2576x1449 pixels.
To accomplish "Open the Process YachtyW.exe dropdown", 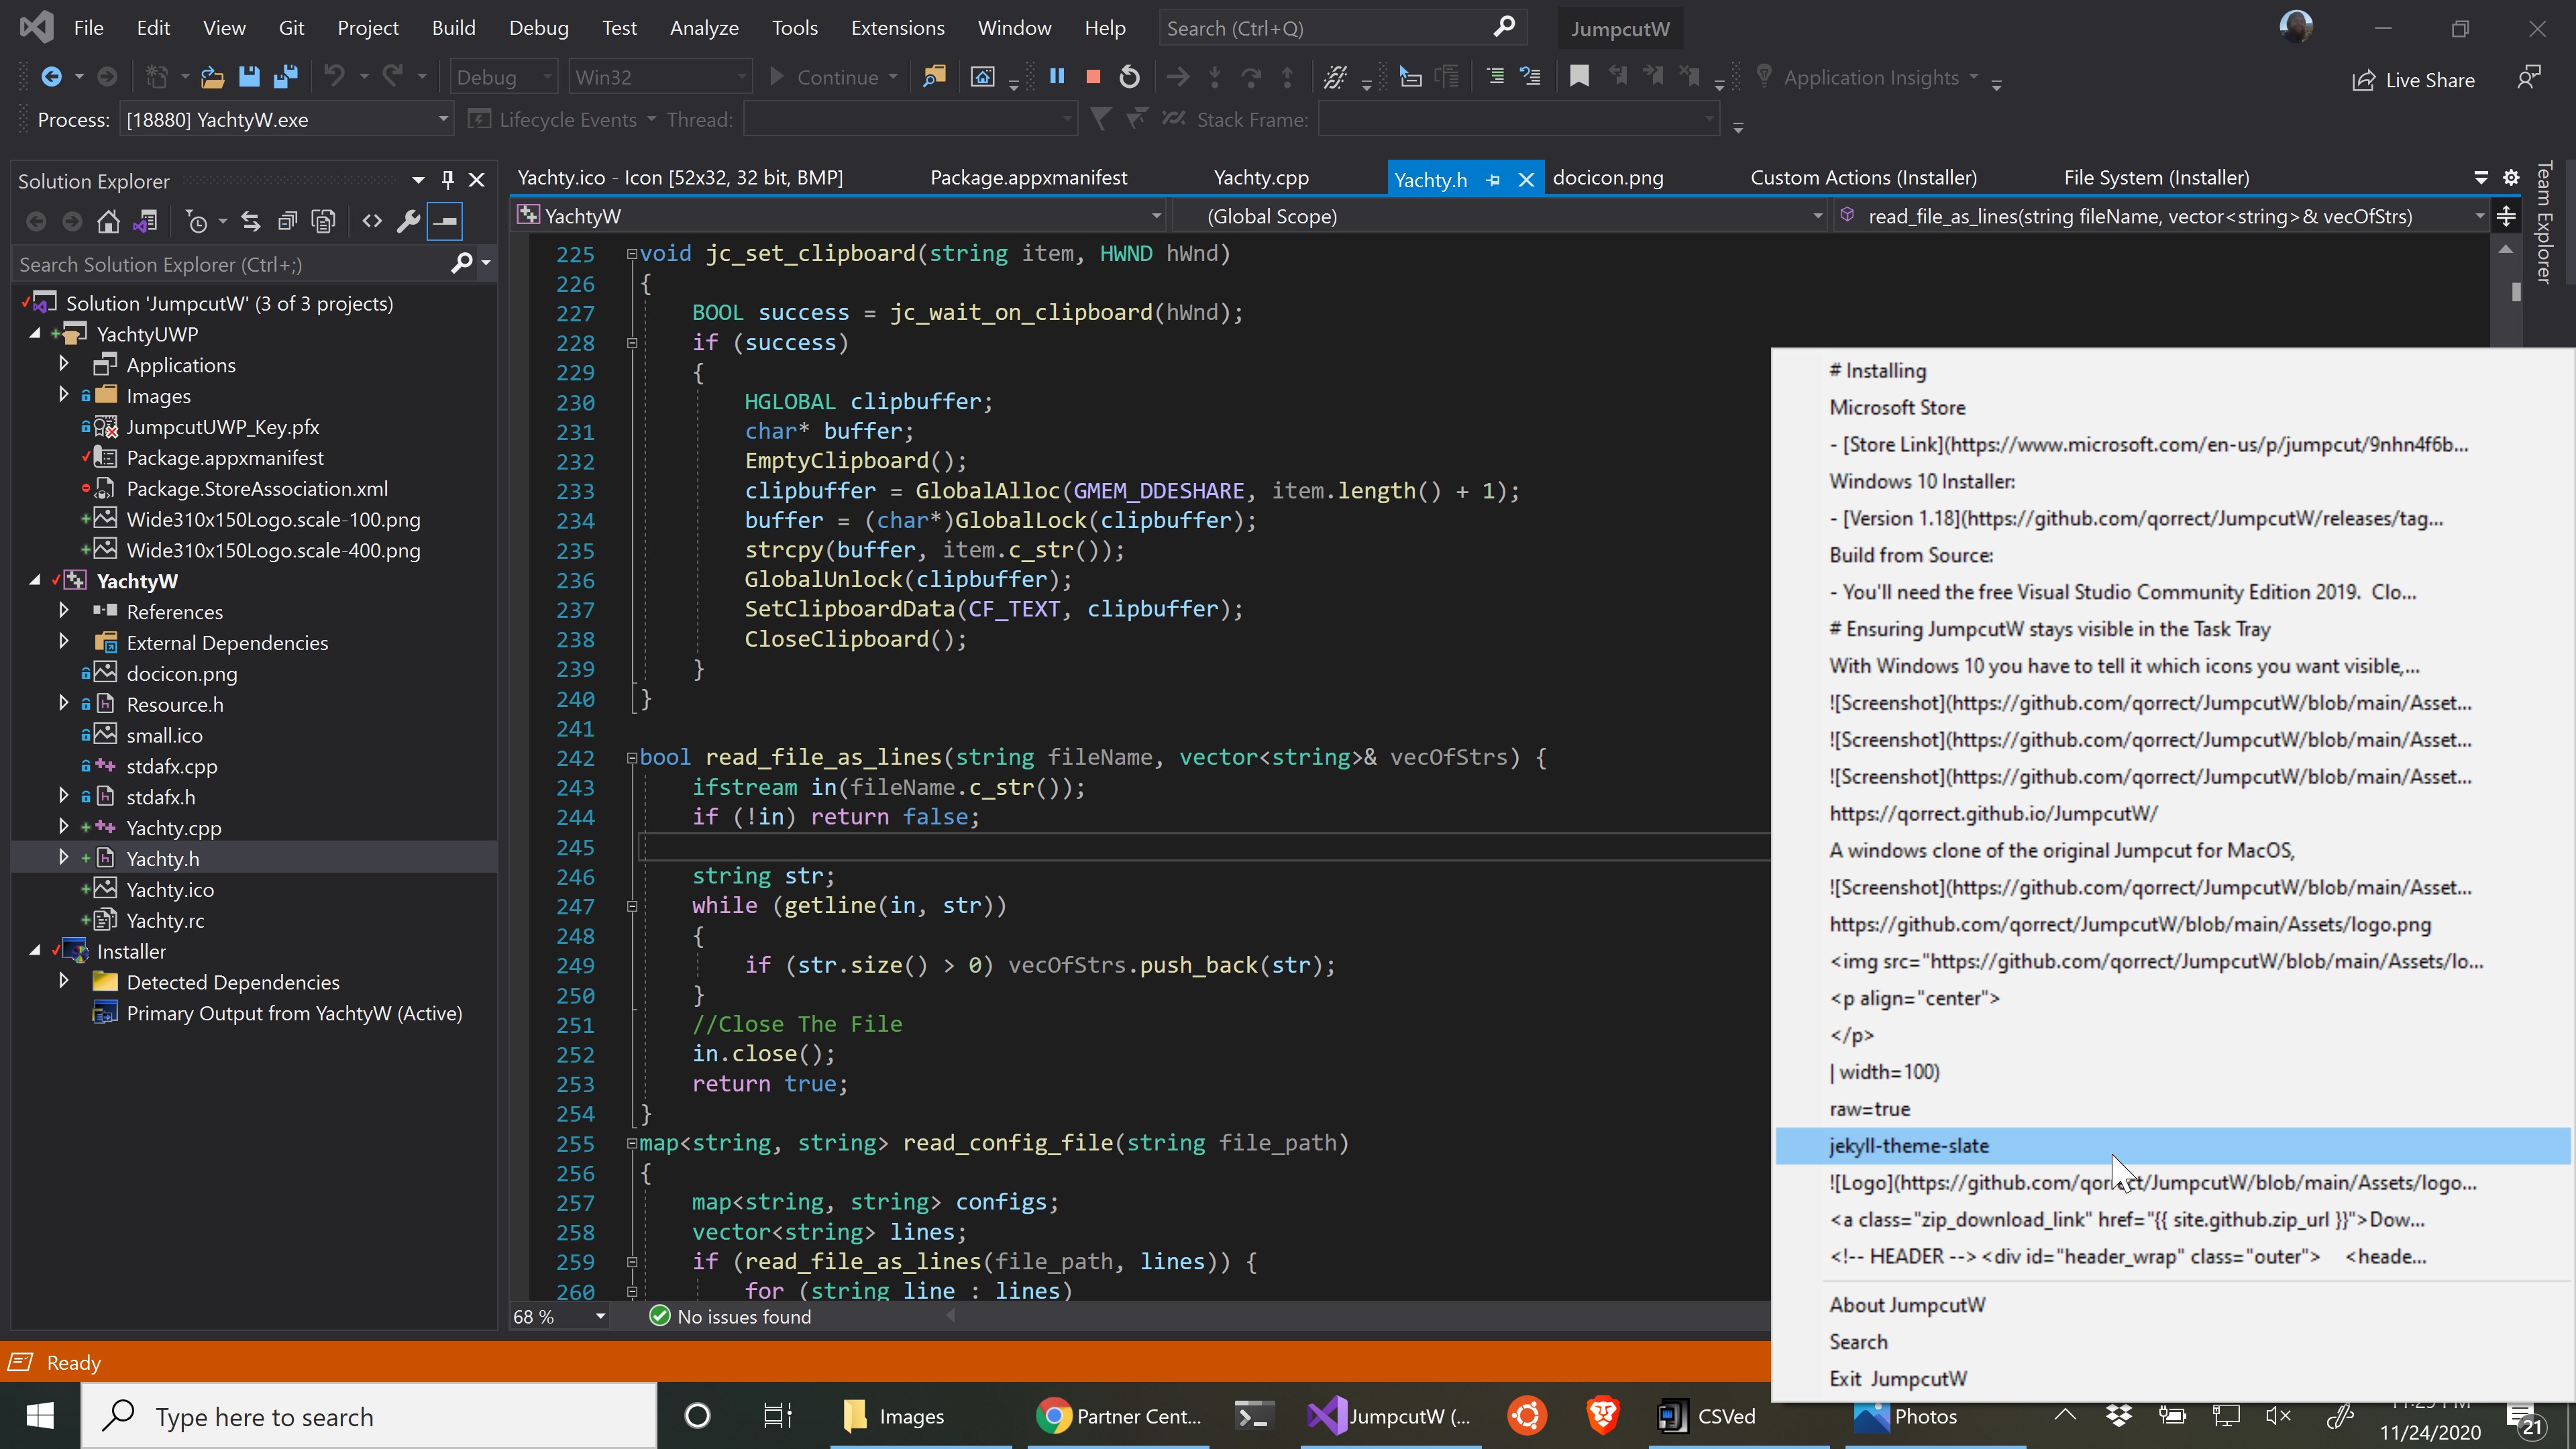I will [443, 120].
